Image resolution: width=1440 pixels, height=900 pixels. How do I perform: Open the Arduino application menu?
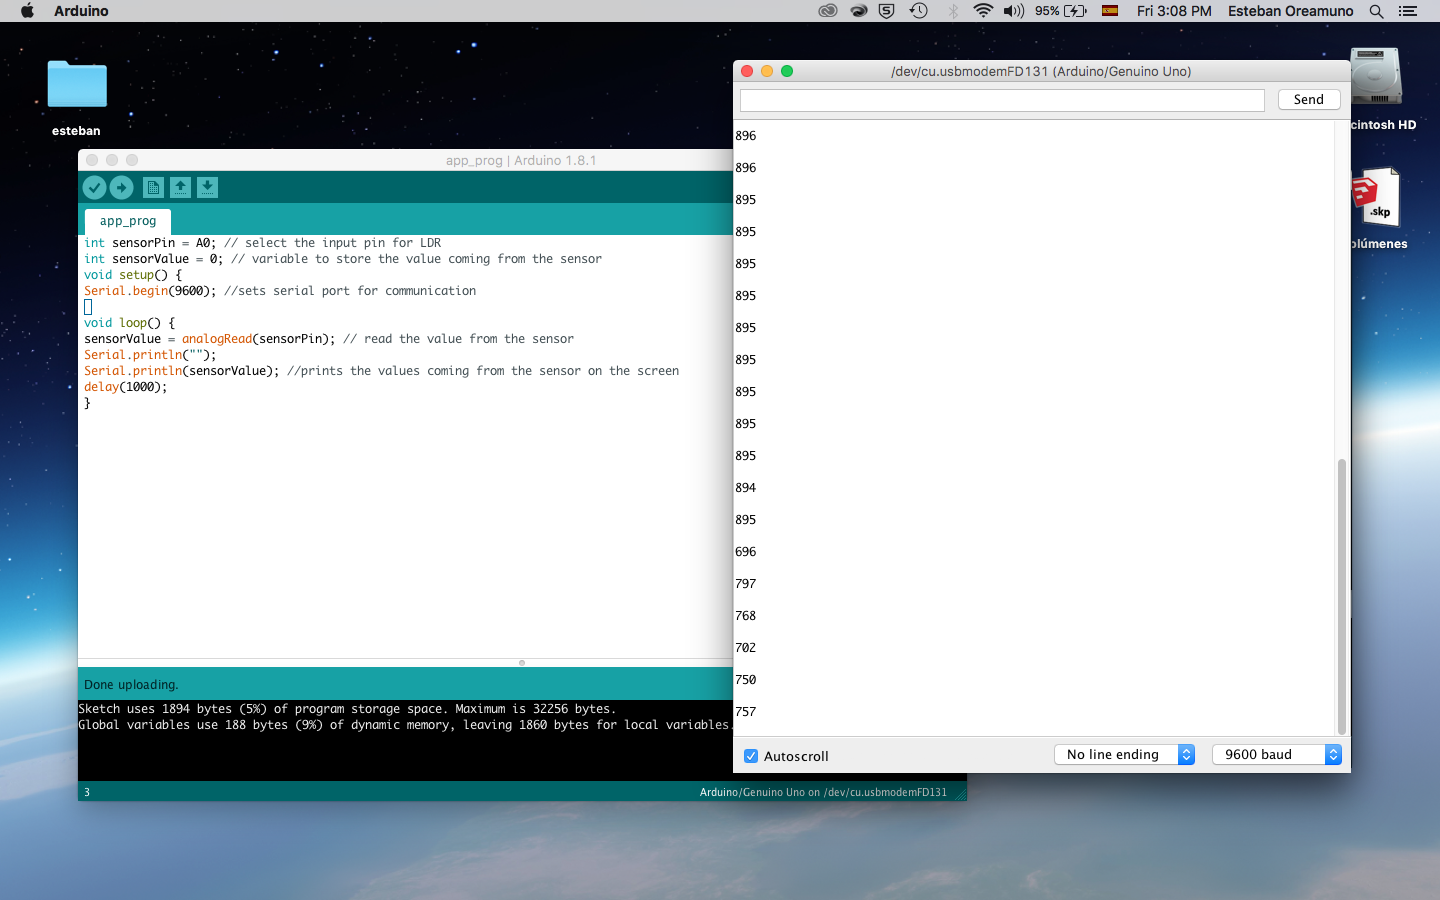click(x=81, y=11)
